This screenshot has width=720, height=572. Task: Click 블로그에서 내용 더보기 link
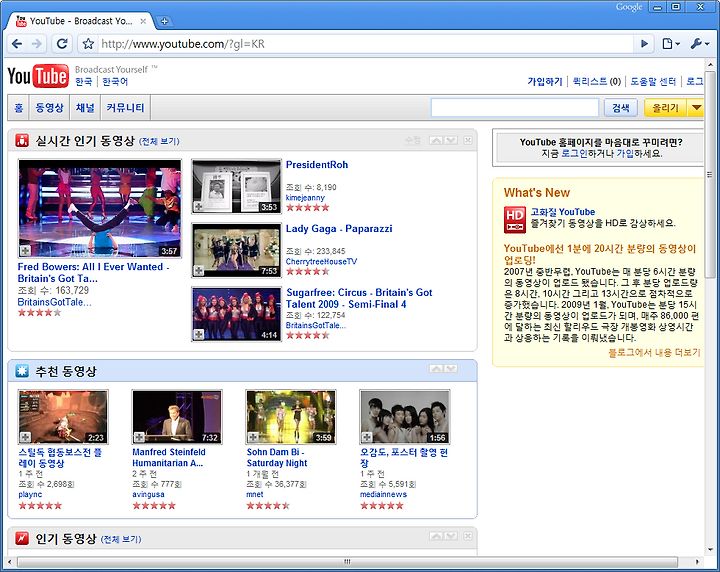pos(654,353)
